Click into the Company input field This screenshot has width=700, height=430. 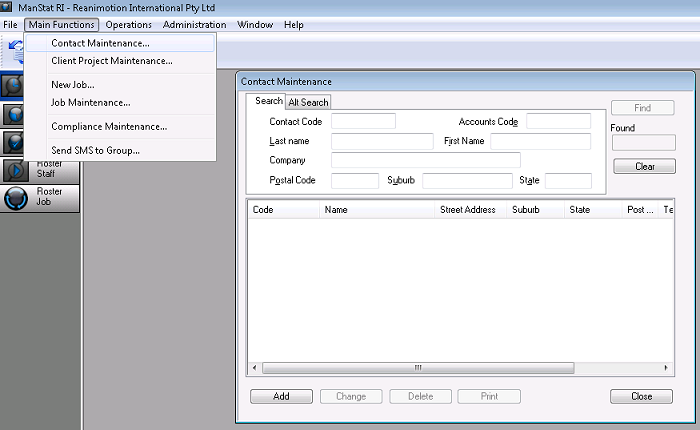[x=425, y=160]
